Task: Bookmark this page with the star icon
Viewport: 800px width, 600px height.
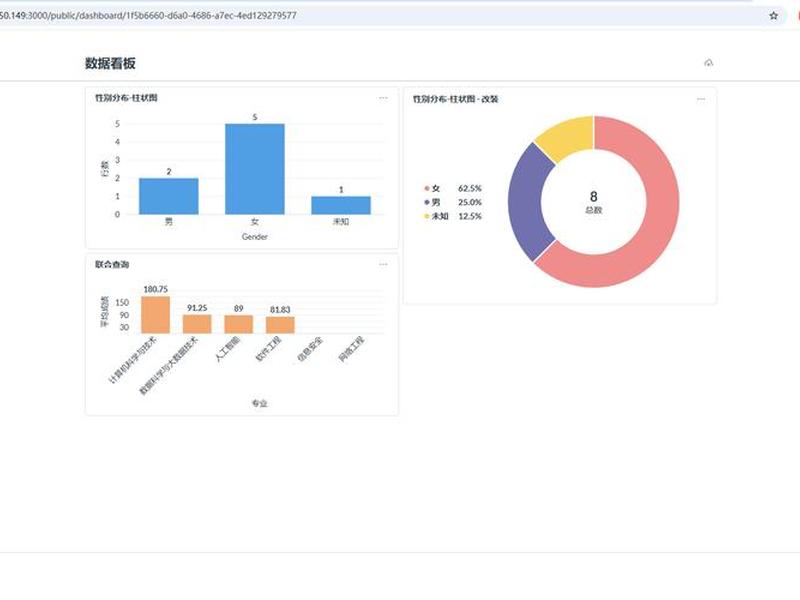Action: point(773,15)
